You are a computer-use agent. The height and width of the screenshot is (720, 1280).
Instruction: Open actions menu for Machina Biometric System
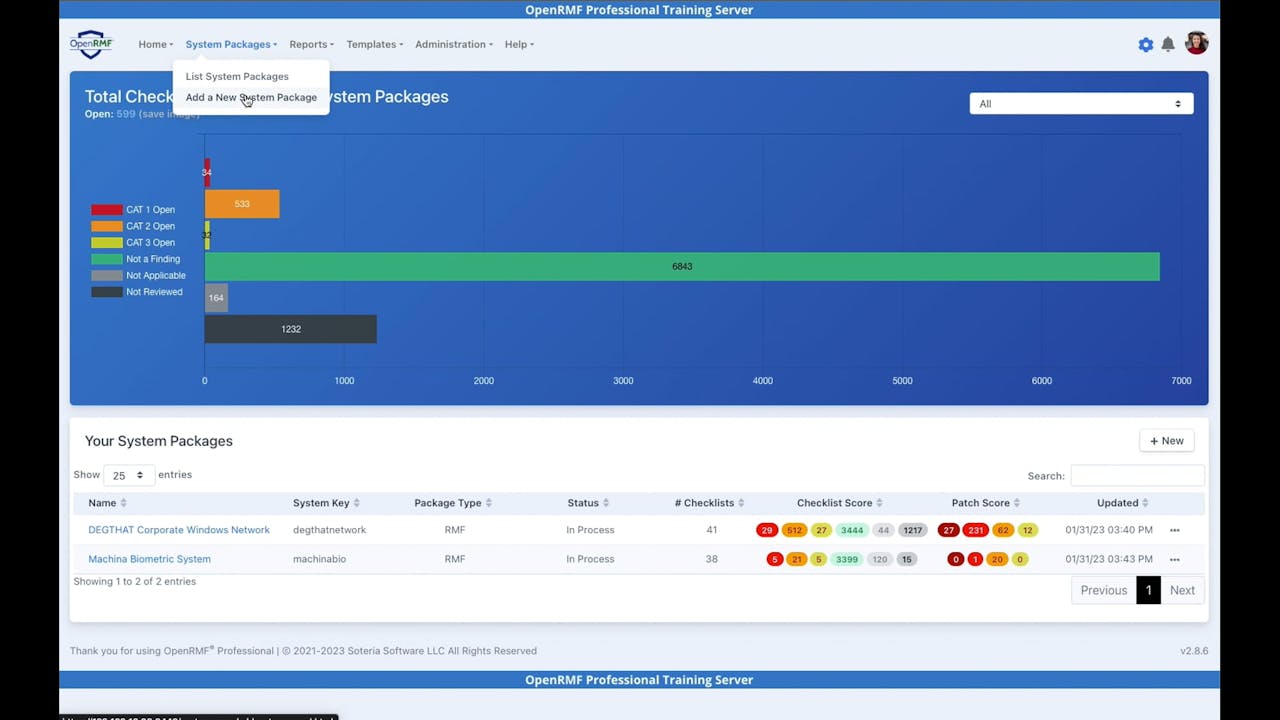tap(1174, 559)
